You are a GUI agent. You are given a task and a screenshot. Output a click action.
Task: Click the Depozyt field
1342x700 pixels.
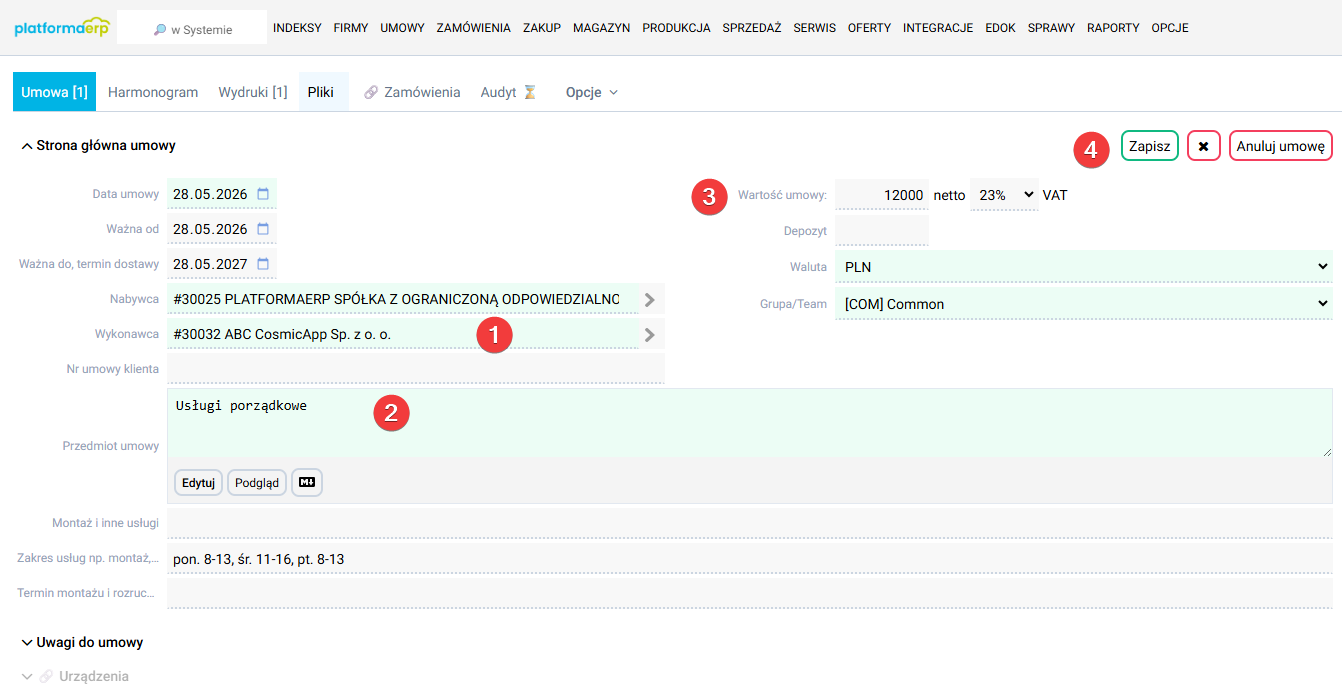[x=882, y=231]
